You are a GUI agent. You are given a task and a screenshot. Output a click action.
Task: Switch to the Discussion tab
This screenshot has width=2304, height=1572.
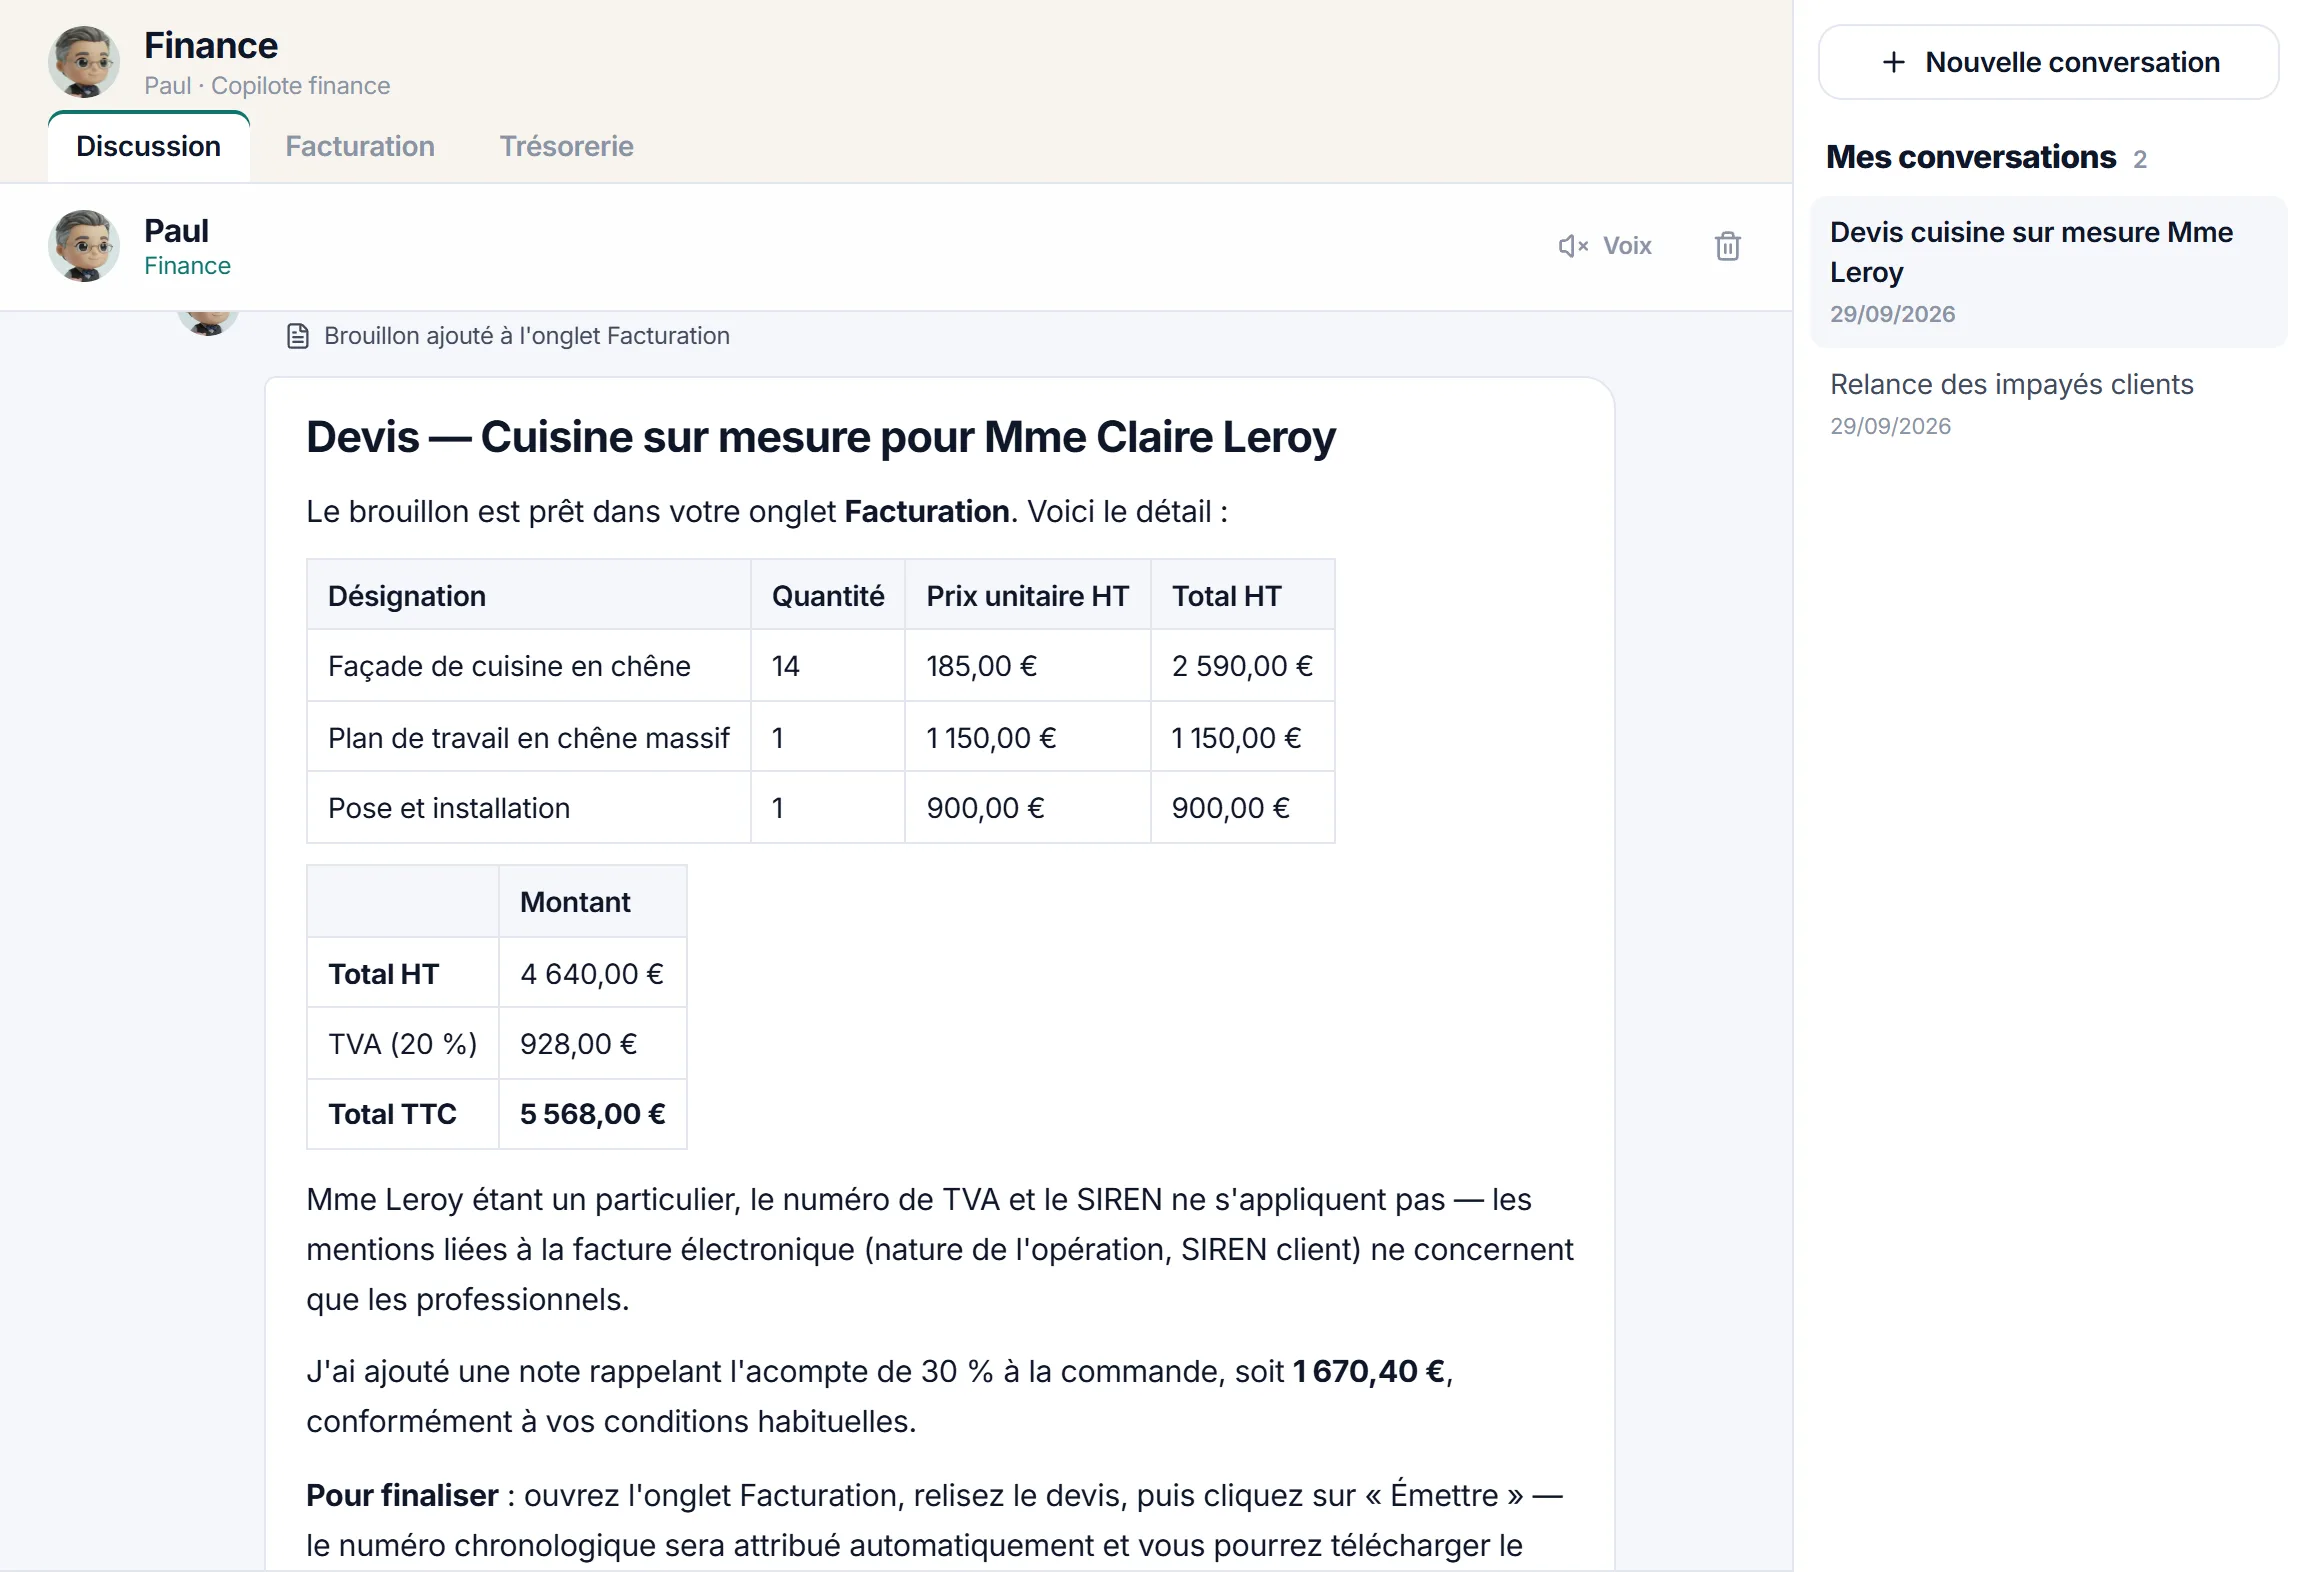(148, 146)
